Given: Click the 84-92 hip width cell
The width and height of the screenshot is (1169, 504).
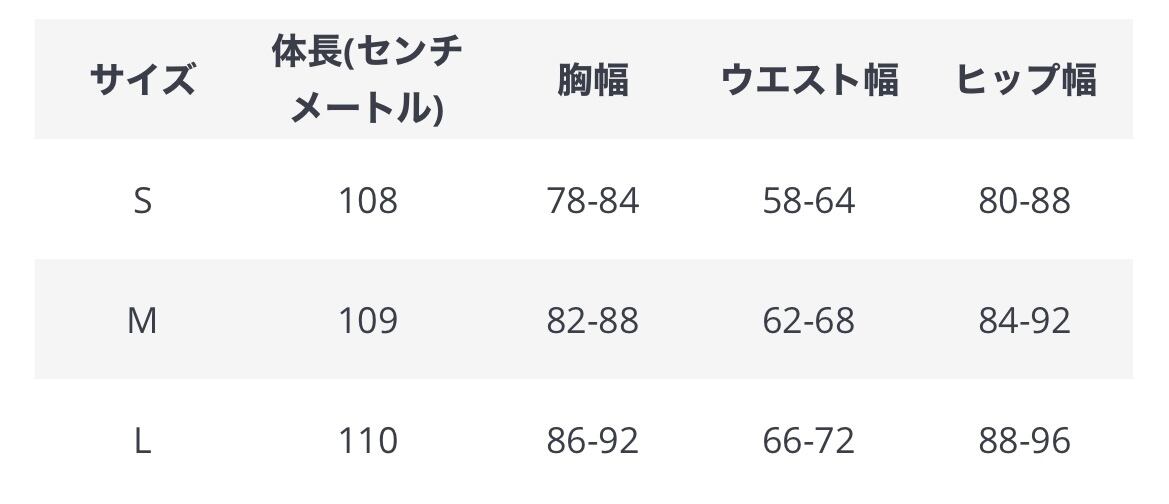Looking at the screenshot, I should pos(1025,321).
